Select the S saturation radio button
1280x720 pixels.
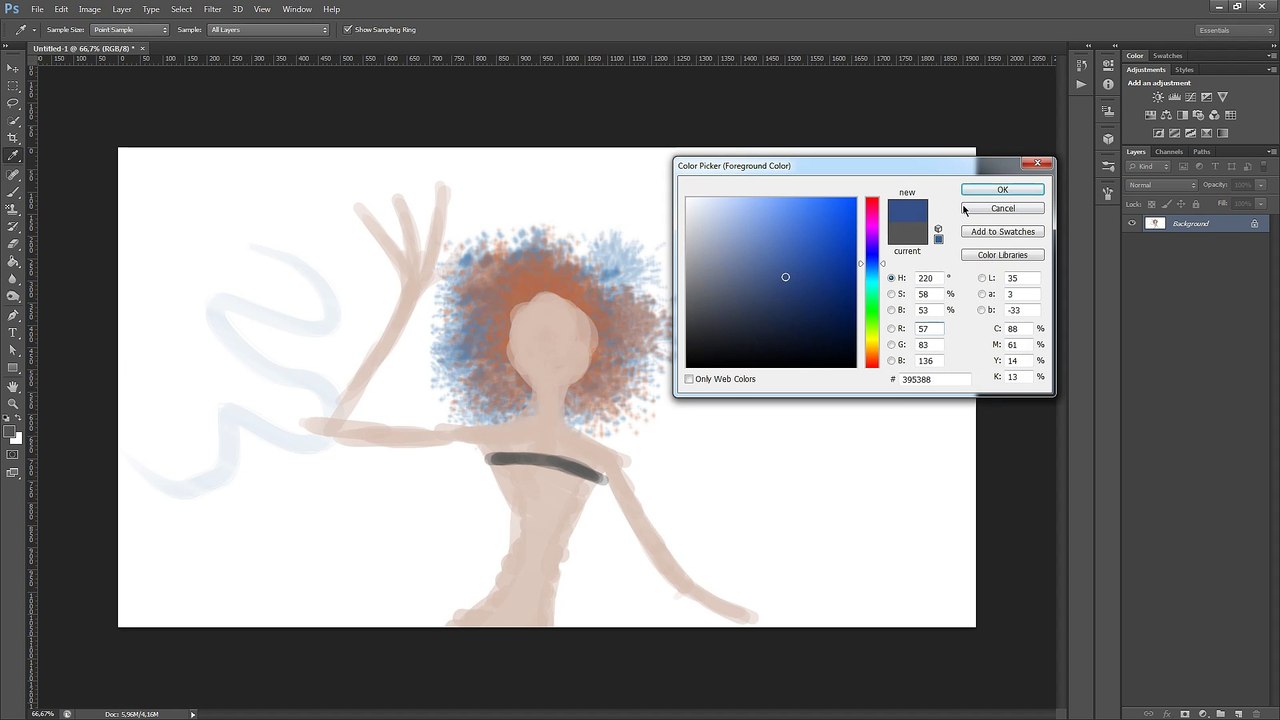[891, 294]
